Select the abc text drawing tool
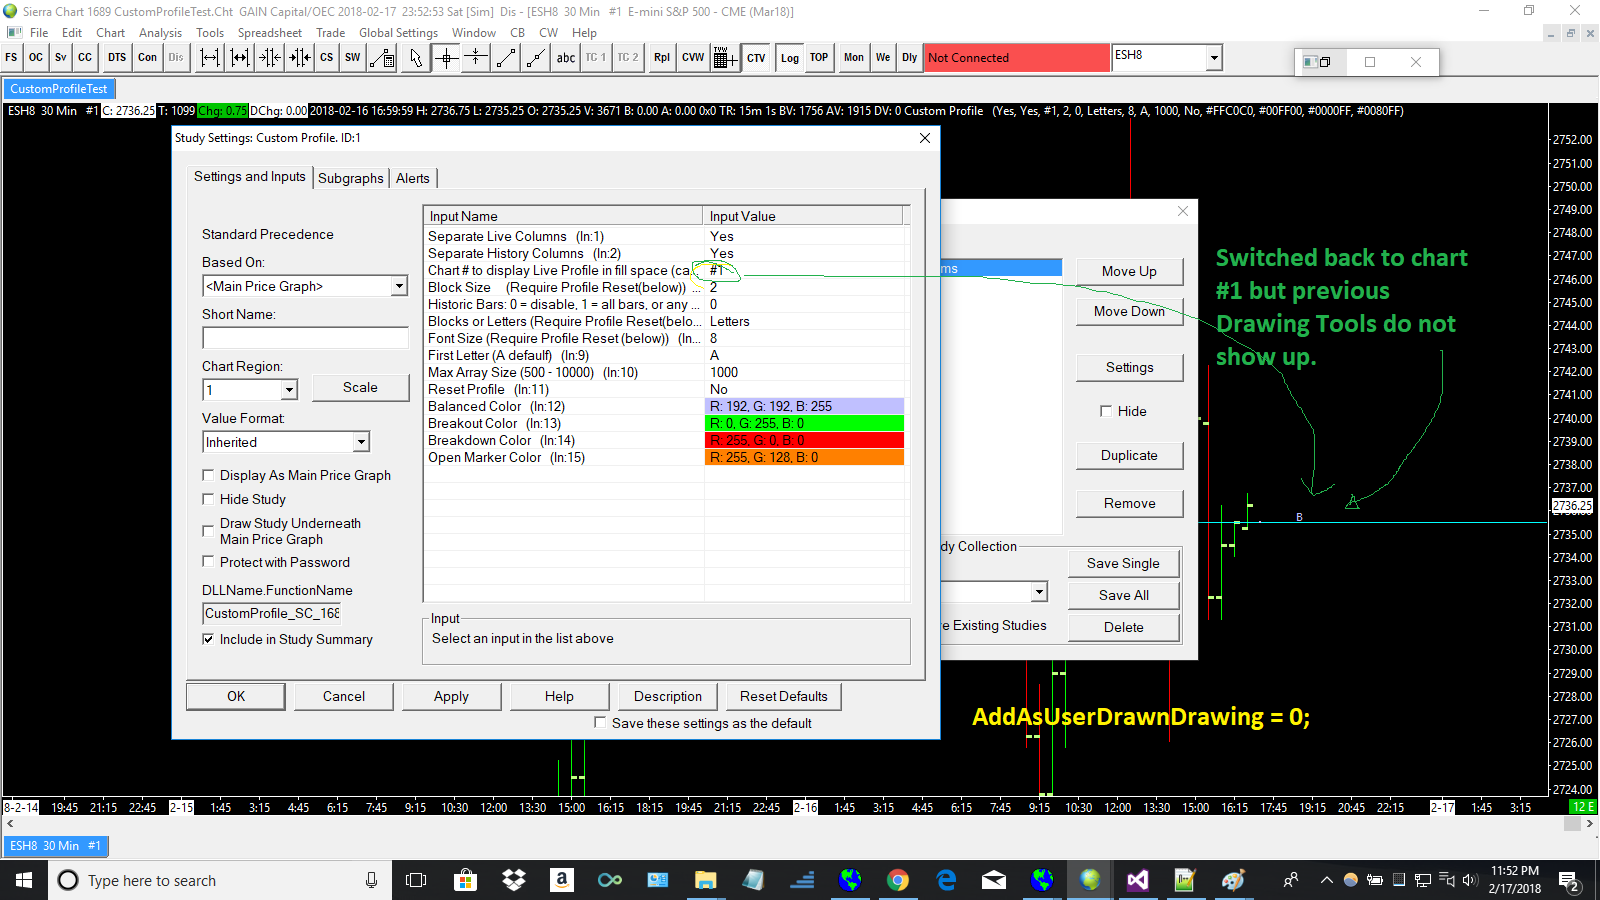This screenshot has height=900, width=1600. [565, 58]
